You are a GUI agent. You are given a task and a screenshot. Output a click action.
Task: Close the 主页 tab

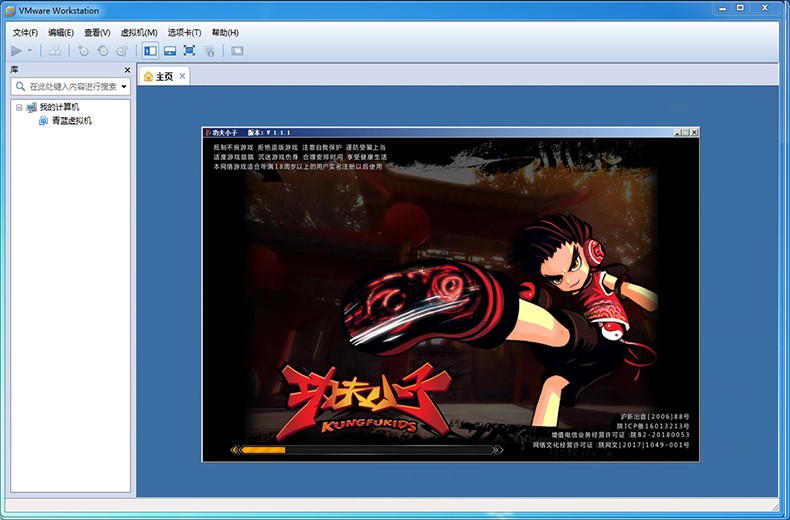point(182,76)
